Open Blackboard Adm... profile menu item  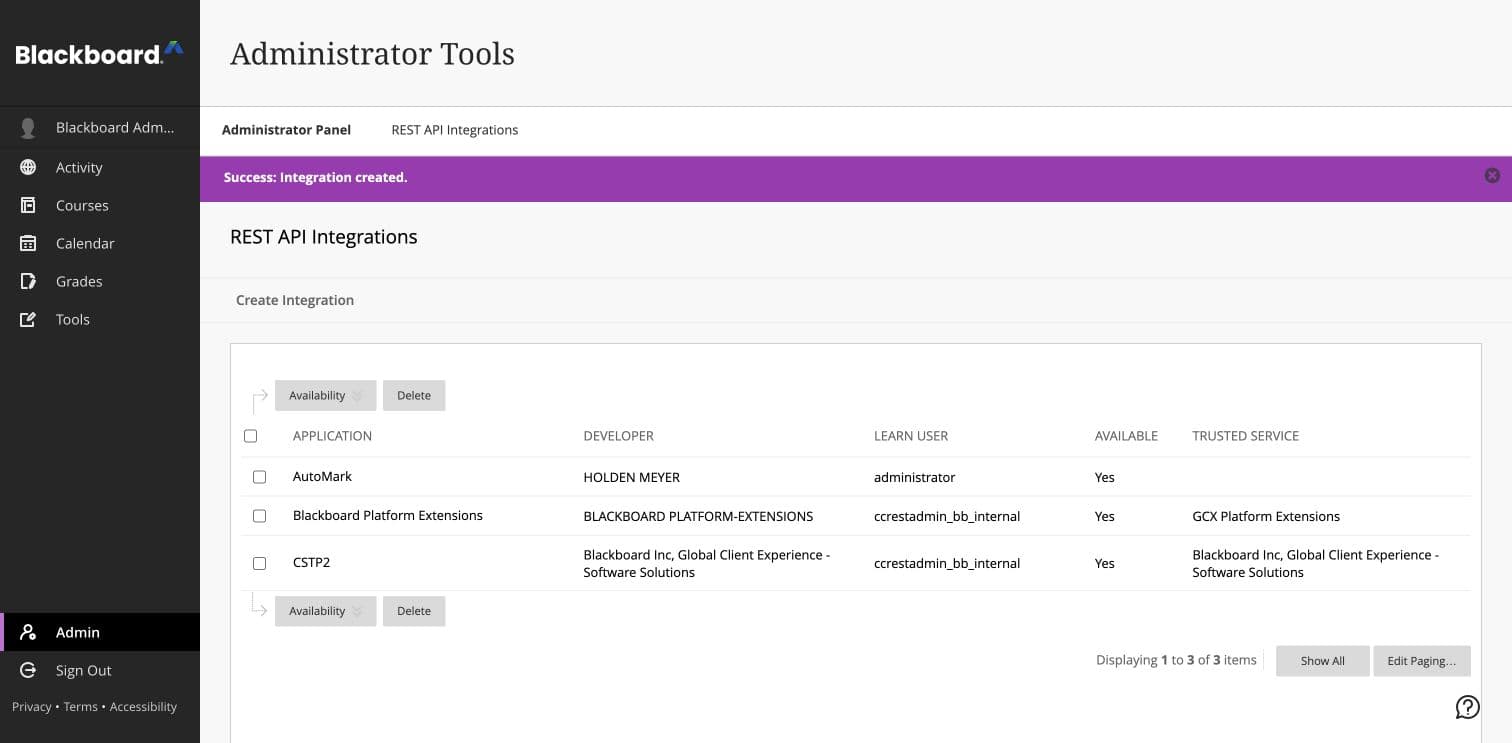[x=100, y=128]
